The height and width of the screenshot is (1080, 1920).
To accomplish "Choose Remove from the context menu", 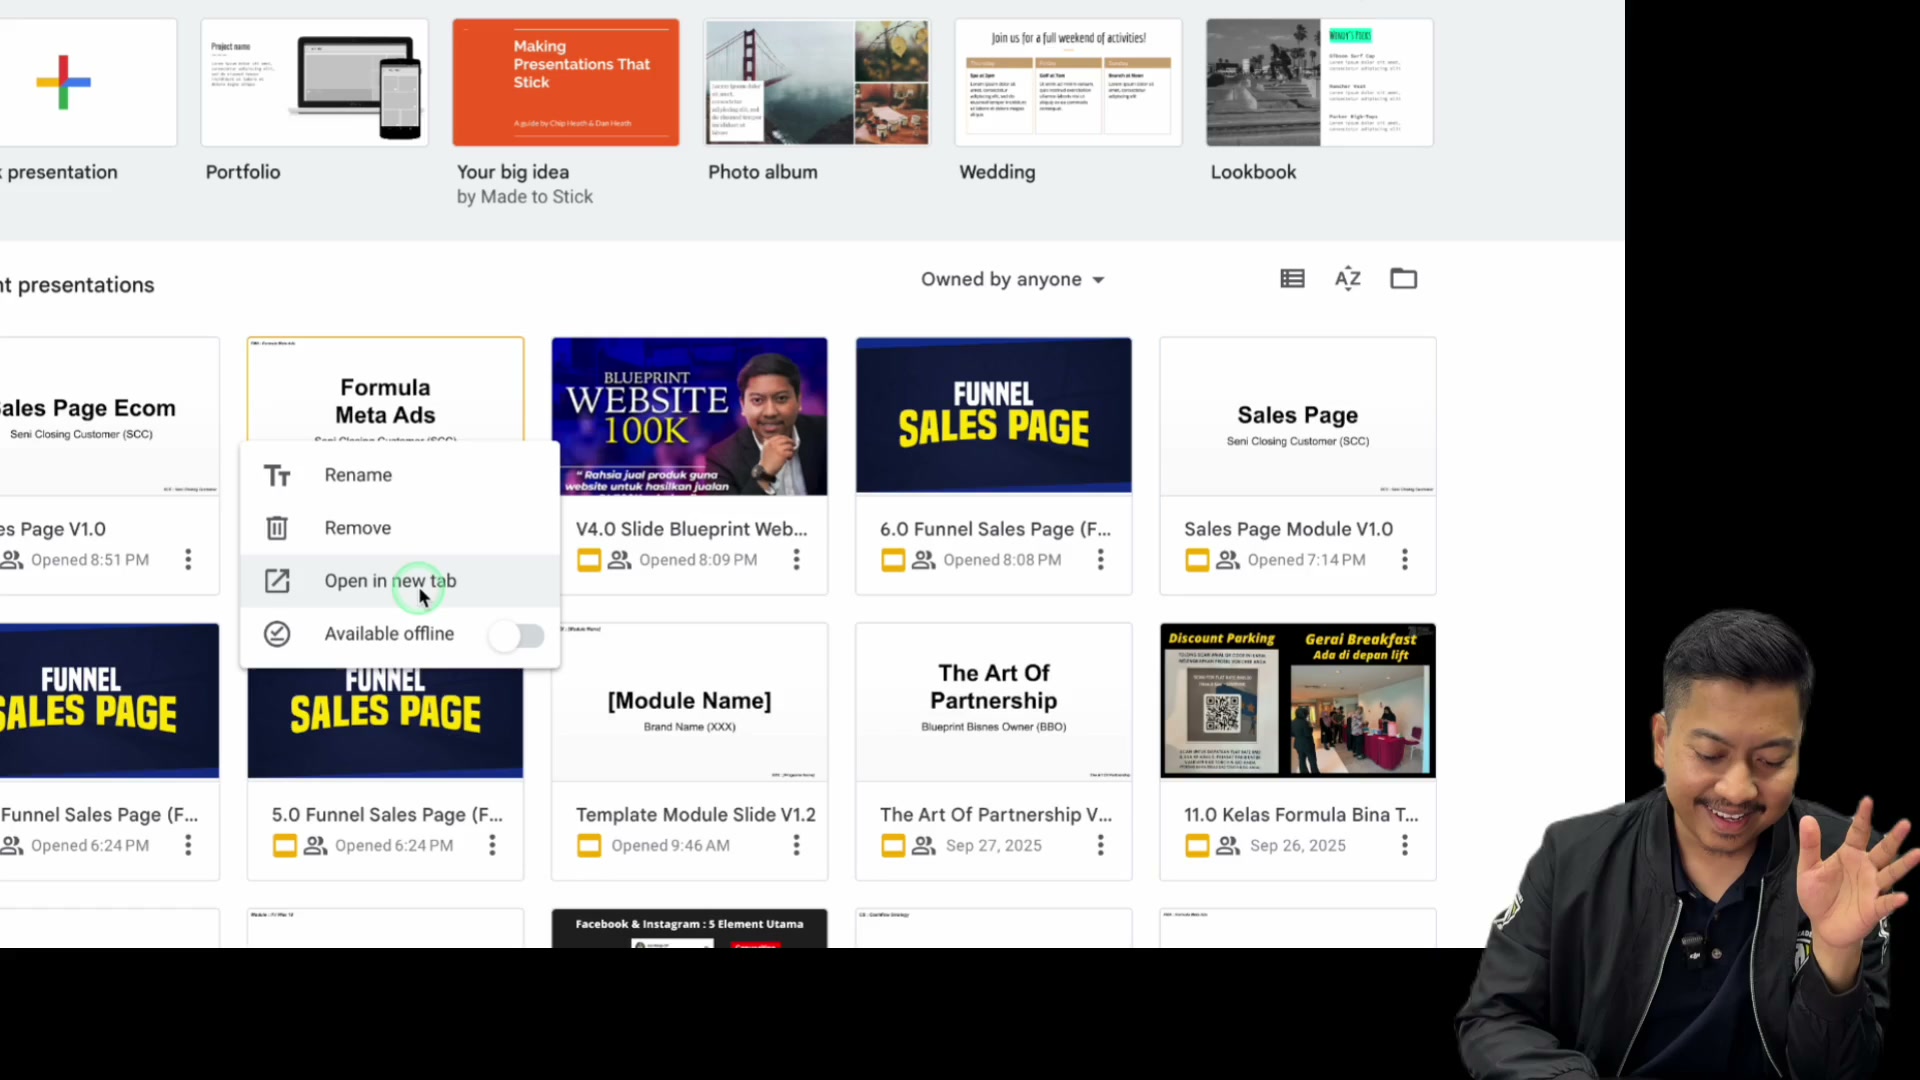I will pyautogui.click(x=399, y=528).
